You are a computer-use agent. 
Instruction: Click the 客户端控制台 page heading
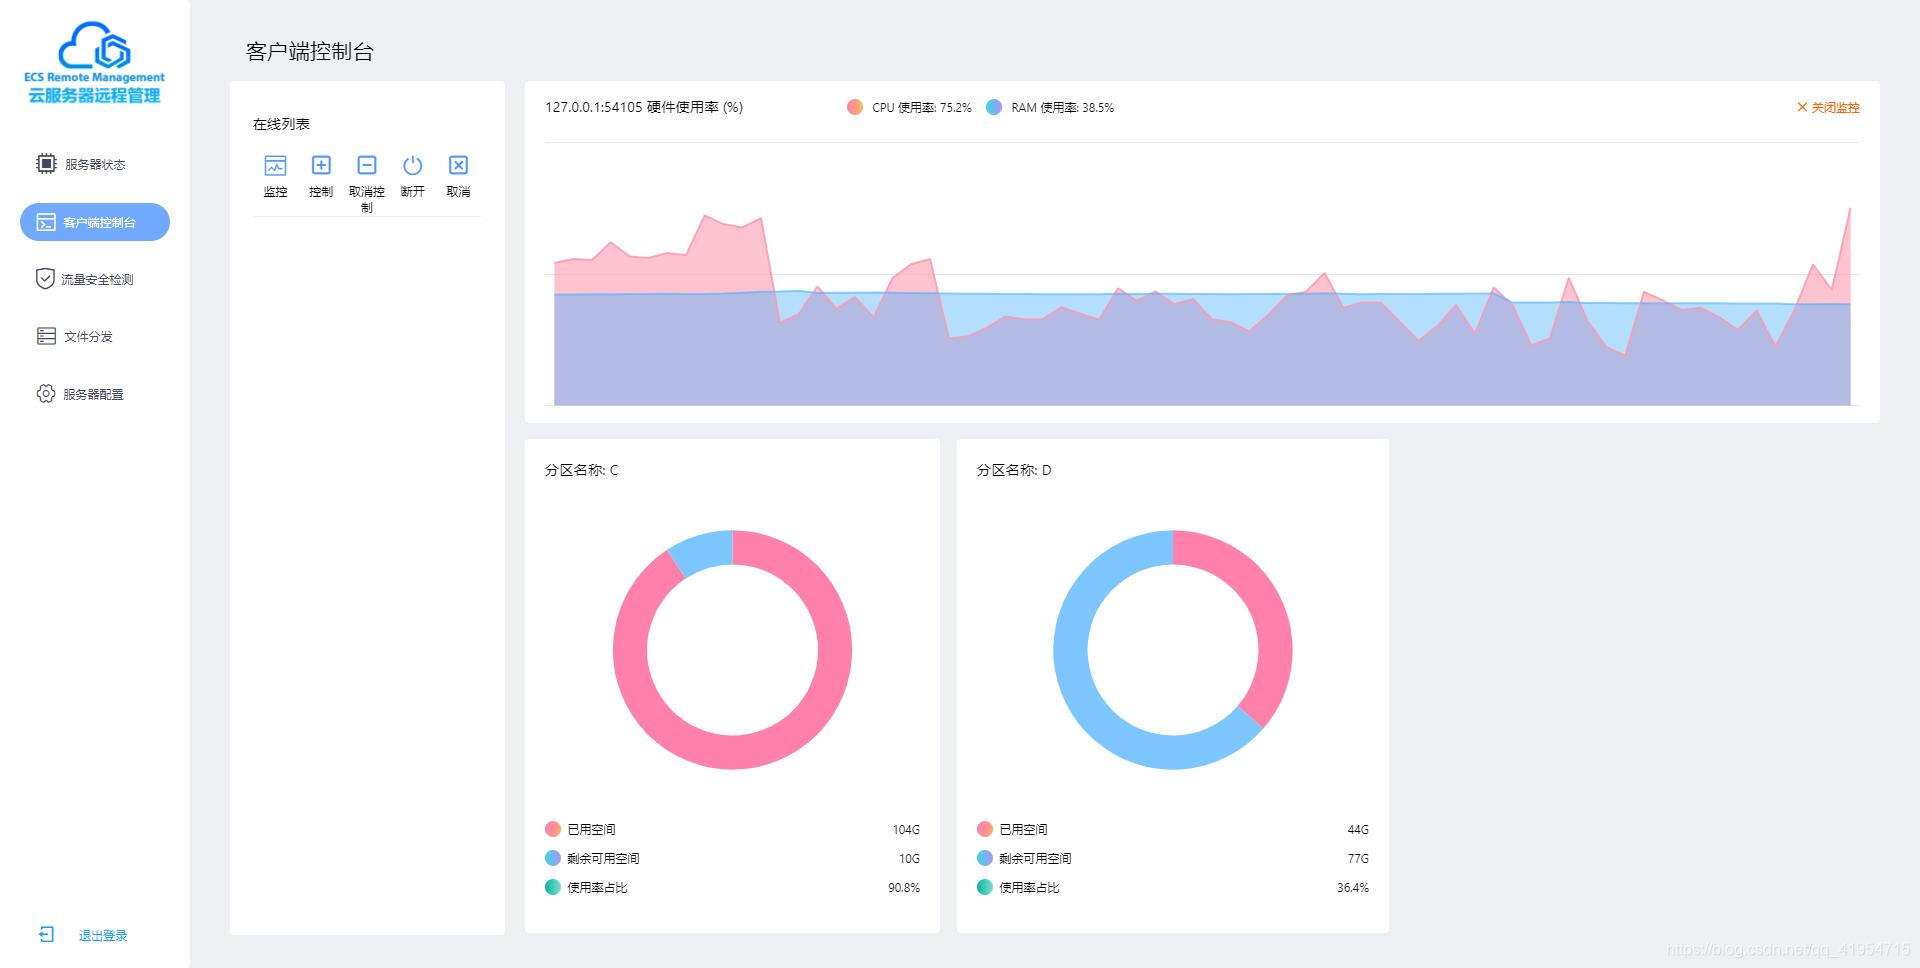(310, 52)
